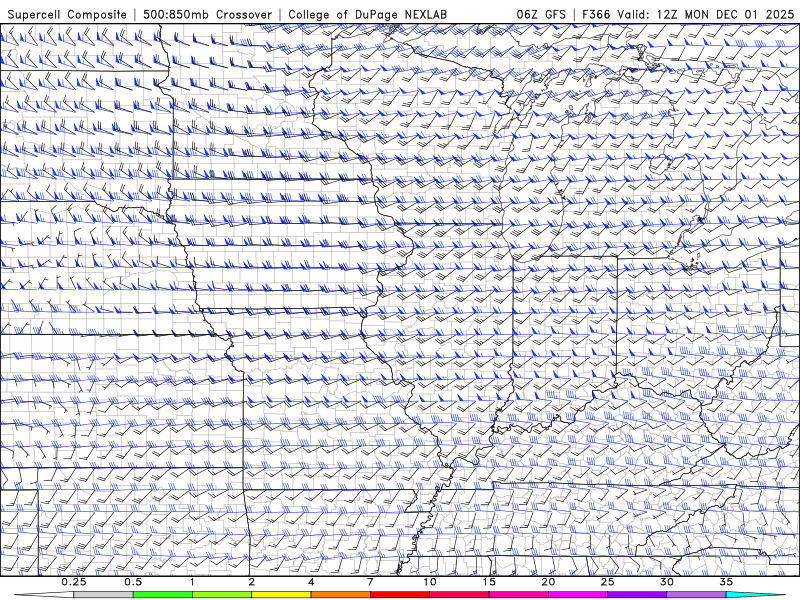Click the legend value 1
This screenshot has height=600, width=800.
pyautogui.click(x=192, y=582)
